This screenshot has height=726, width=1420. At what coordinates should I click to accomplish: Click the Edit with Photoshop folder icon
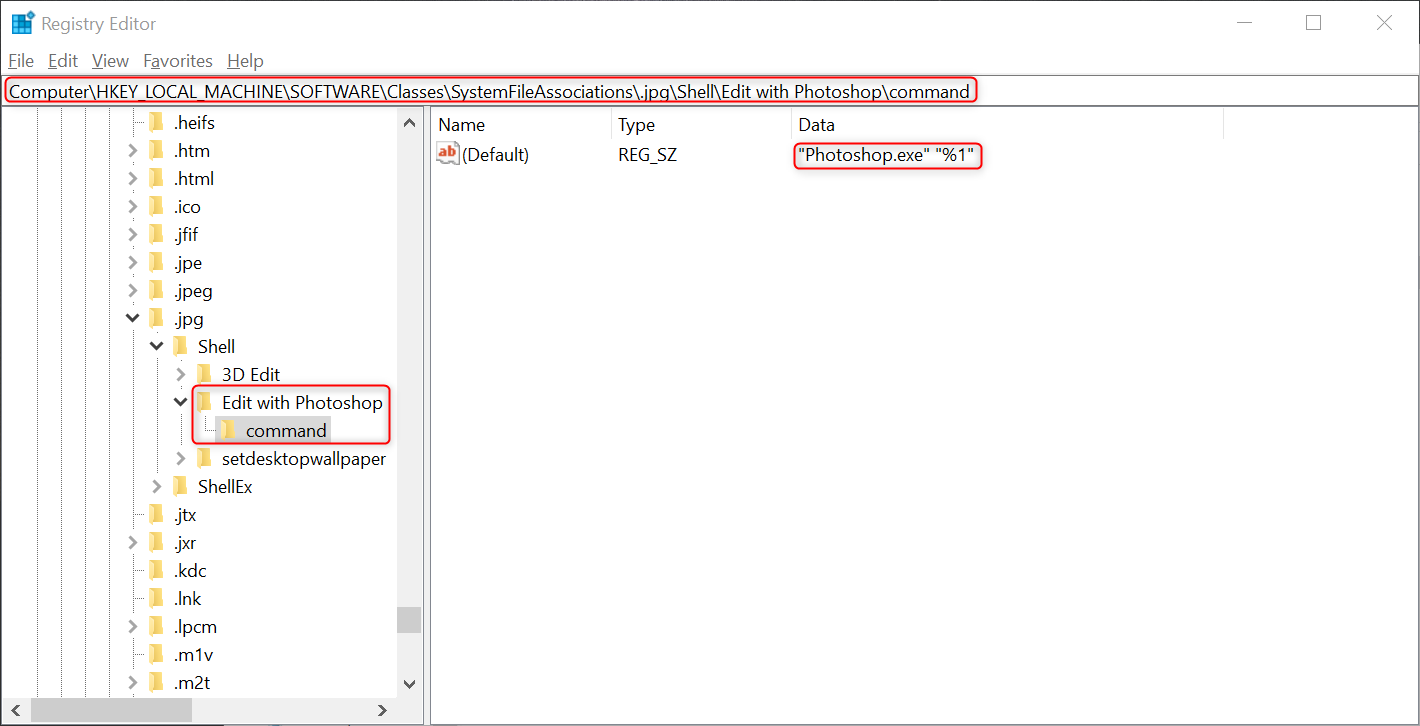point(204,403)
